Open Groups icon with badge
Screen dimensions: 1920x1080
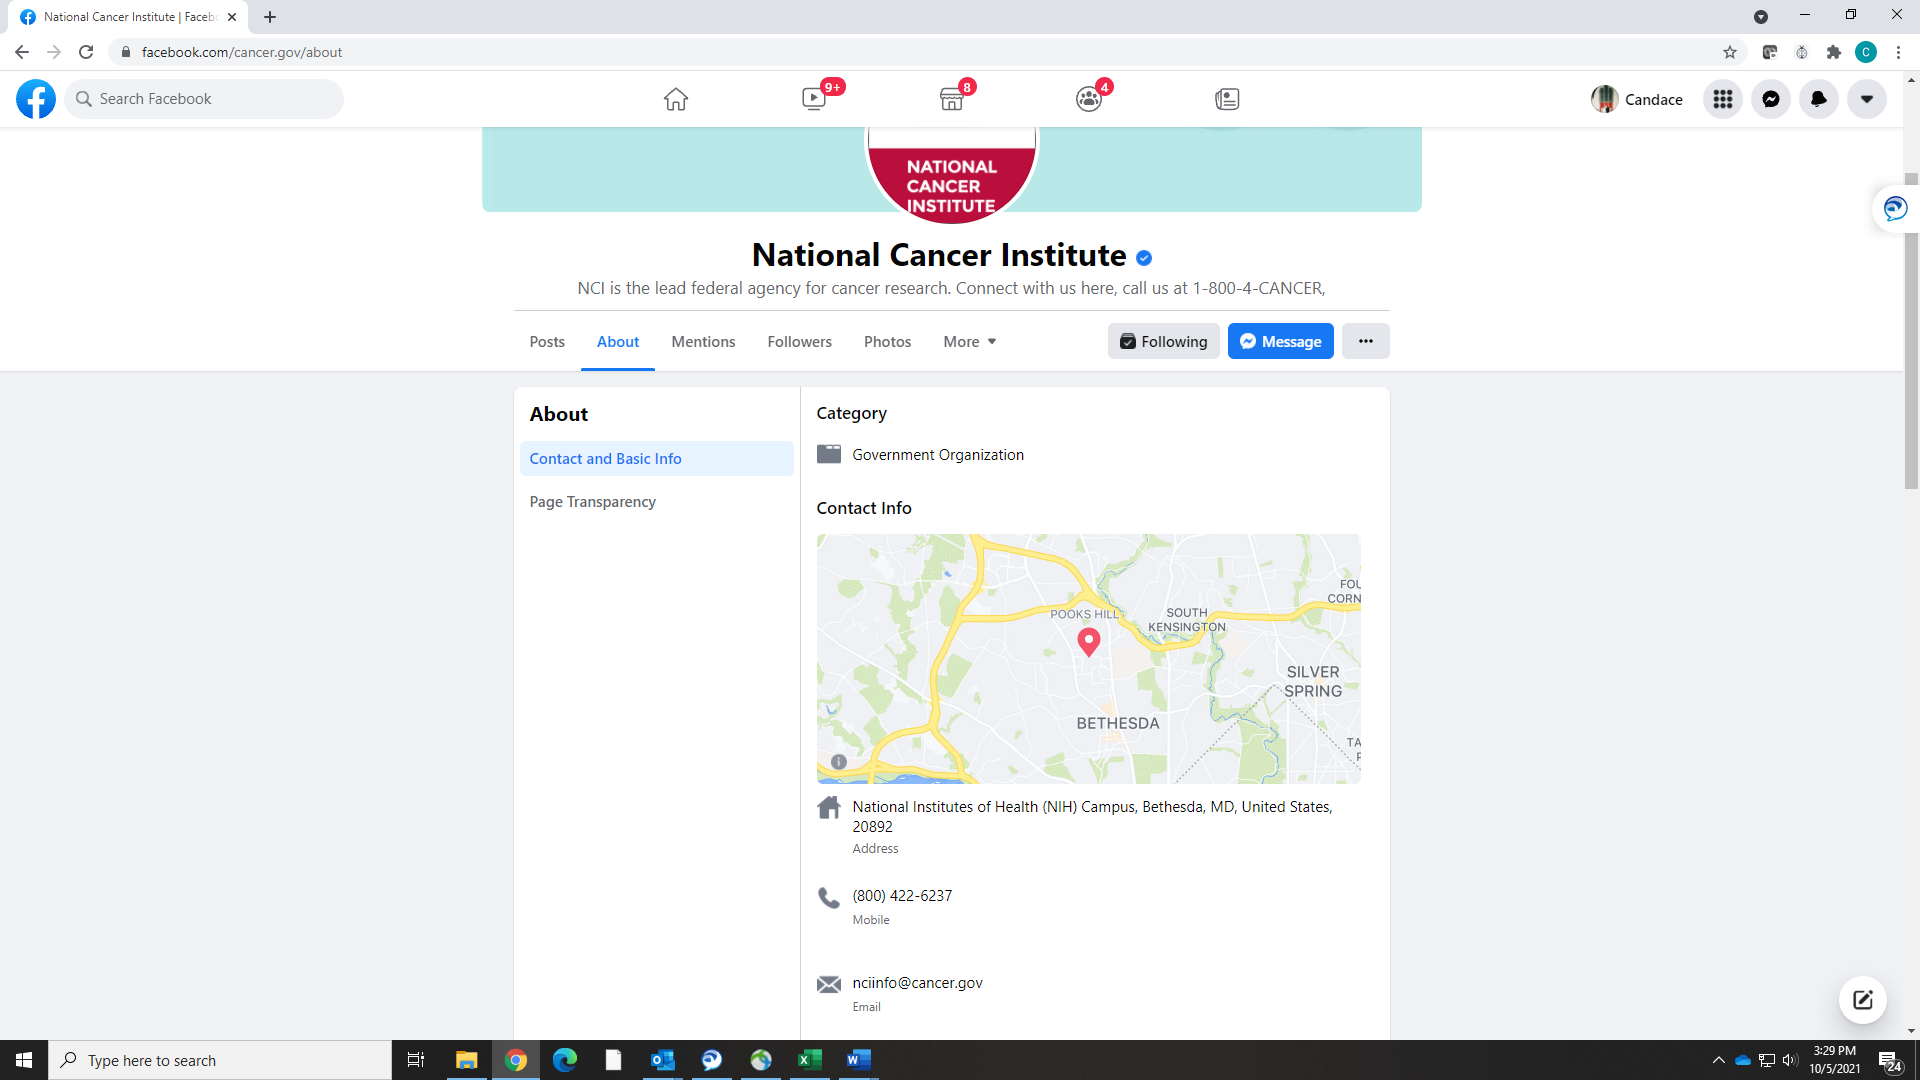tap(1089, 99)
